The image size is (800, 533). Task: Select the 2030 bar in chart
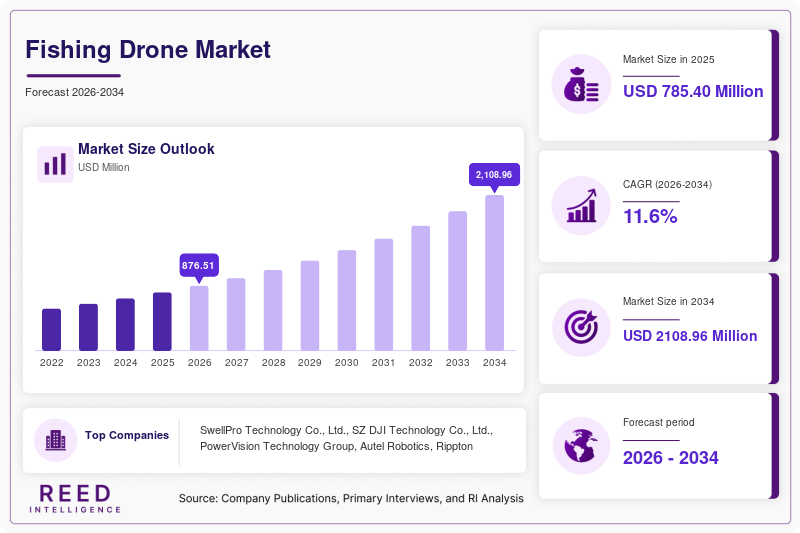(x=347, y=300)
